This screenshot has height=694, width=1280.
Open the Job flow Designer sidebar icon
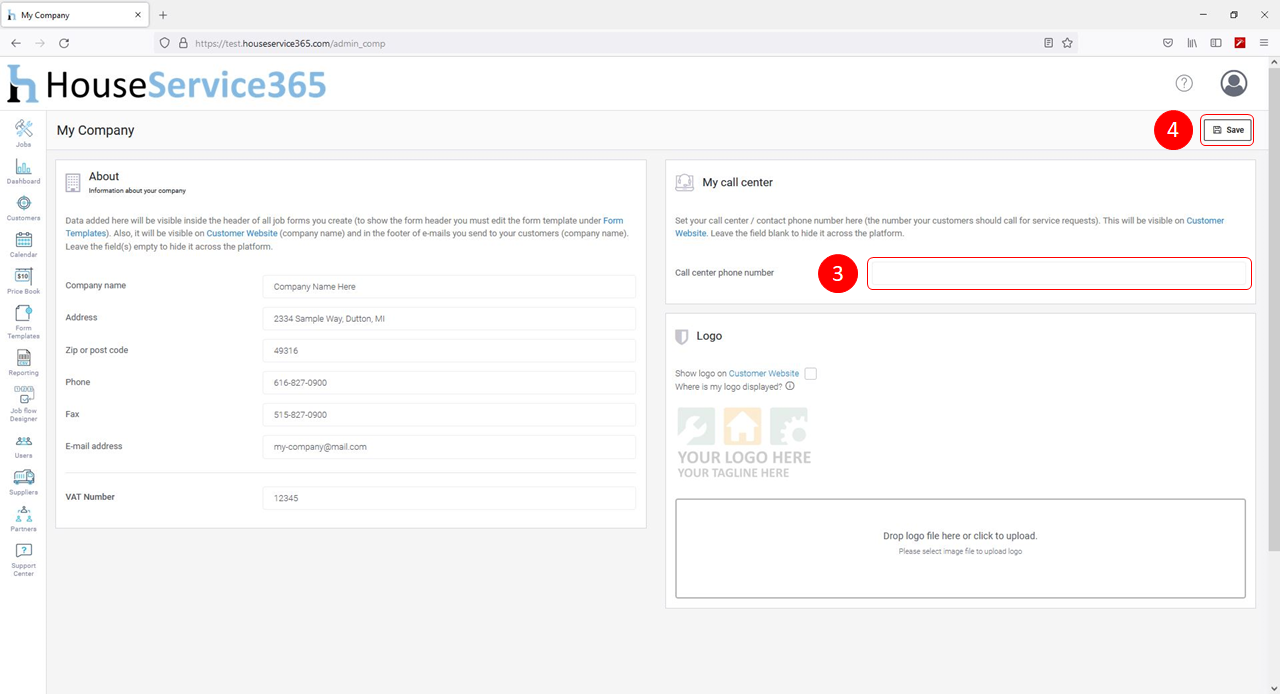pos(23,403)
